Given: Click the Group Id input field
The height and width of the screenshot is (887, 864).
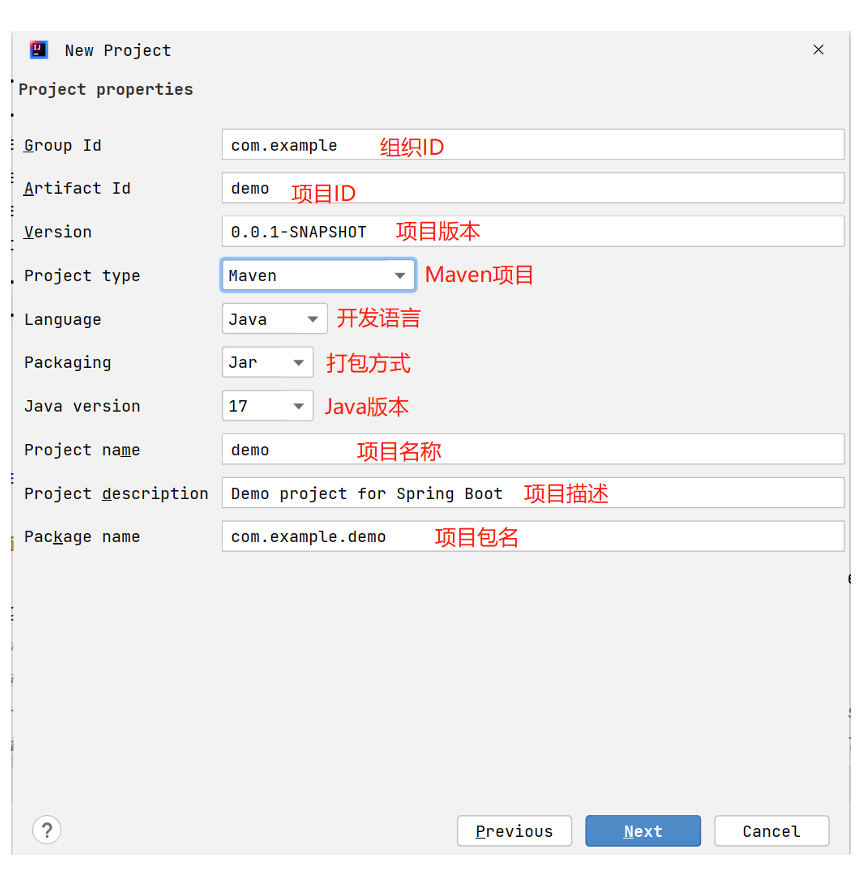Looking at the screenshot, I should 533,145.
